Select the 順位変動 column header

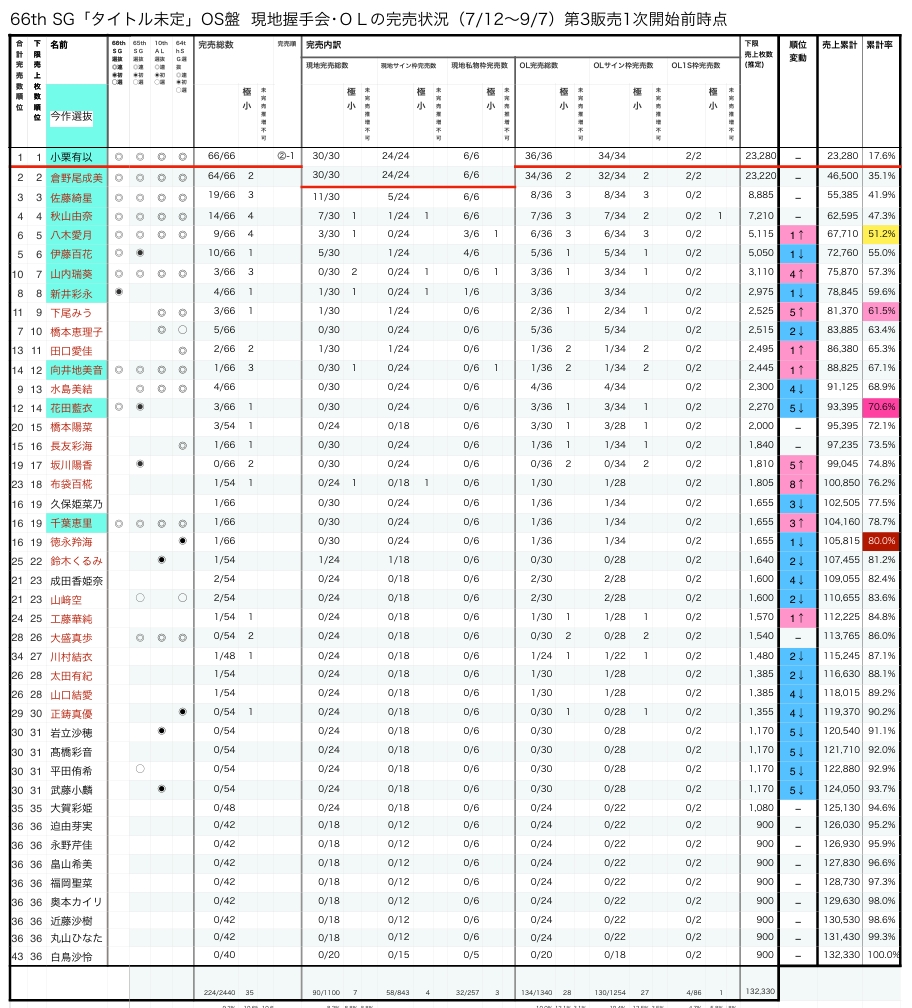pos(797,51)
